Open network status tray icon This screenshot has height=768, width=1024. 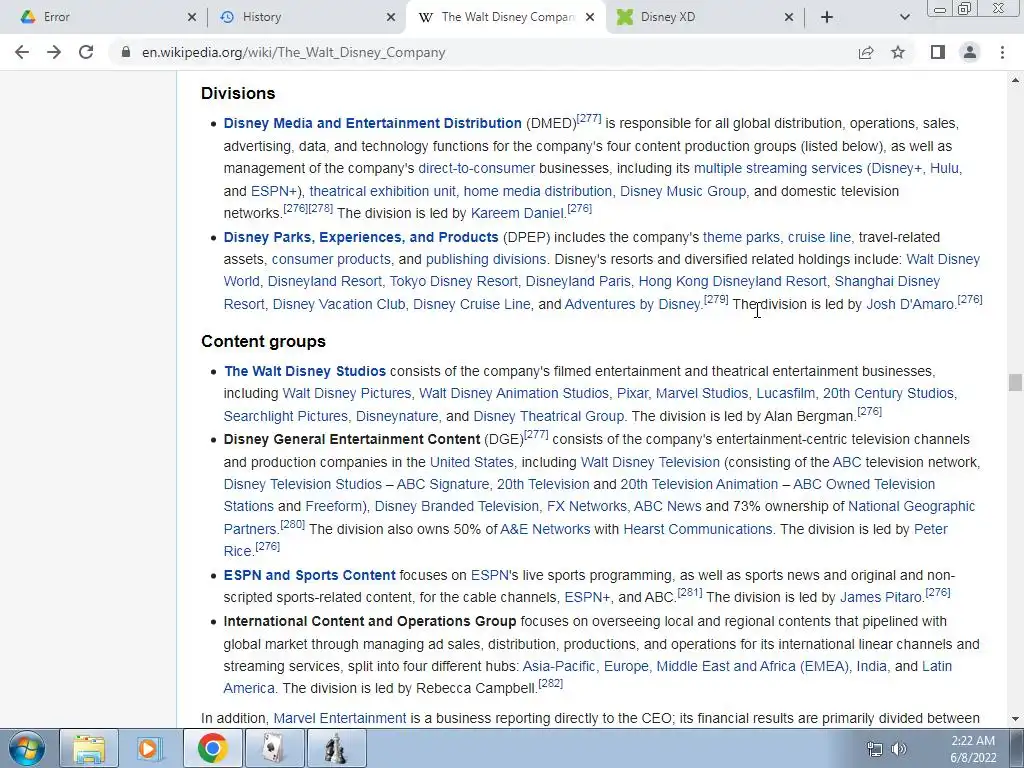tap(874, 749)
